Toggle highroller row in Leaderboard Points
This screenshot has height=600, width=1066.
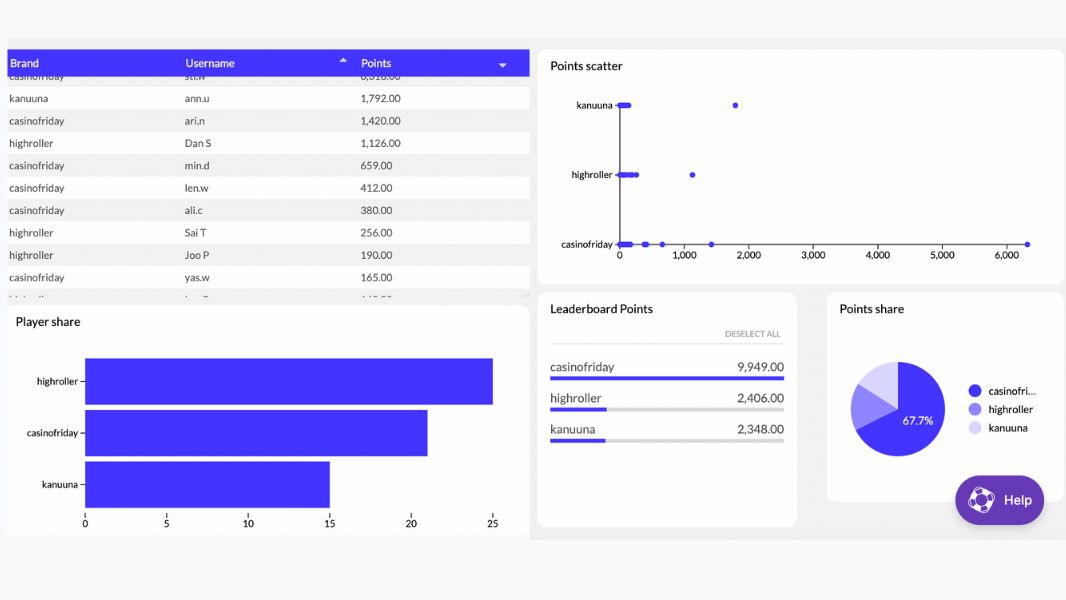click(x=667, y=399)
